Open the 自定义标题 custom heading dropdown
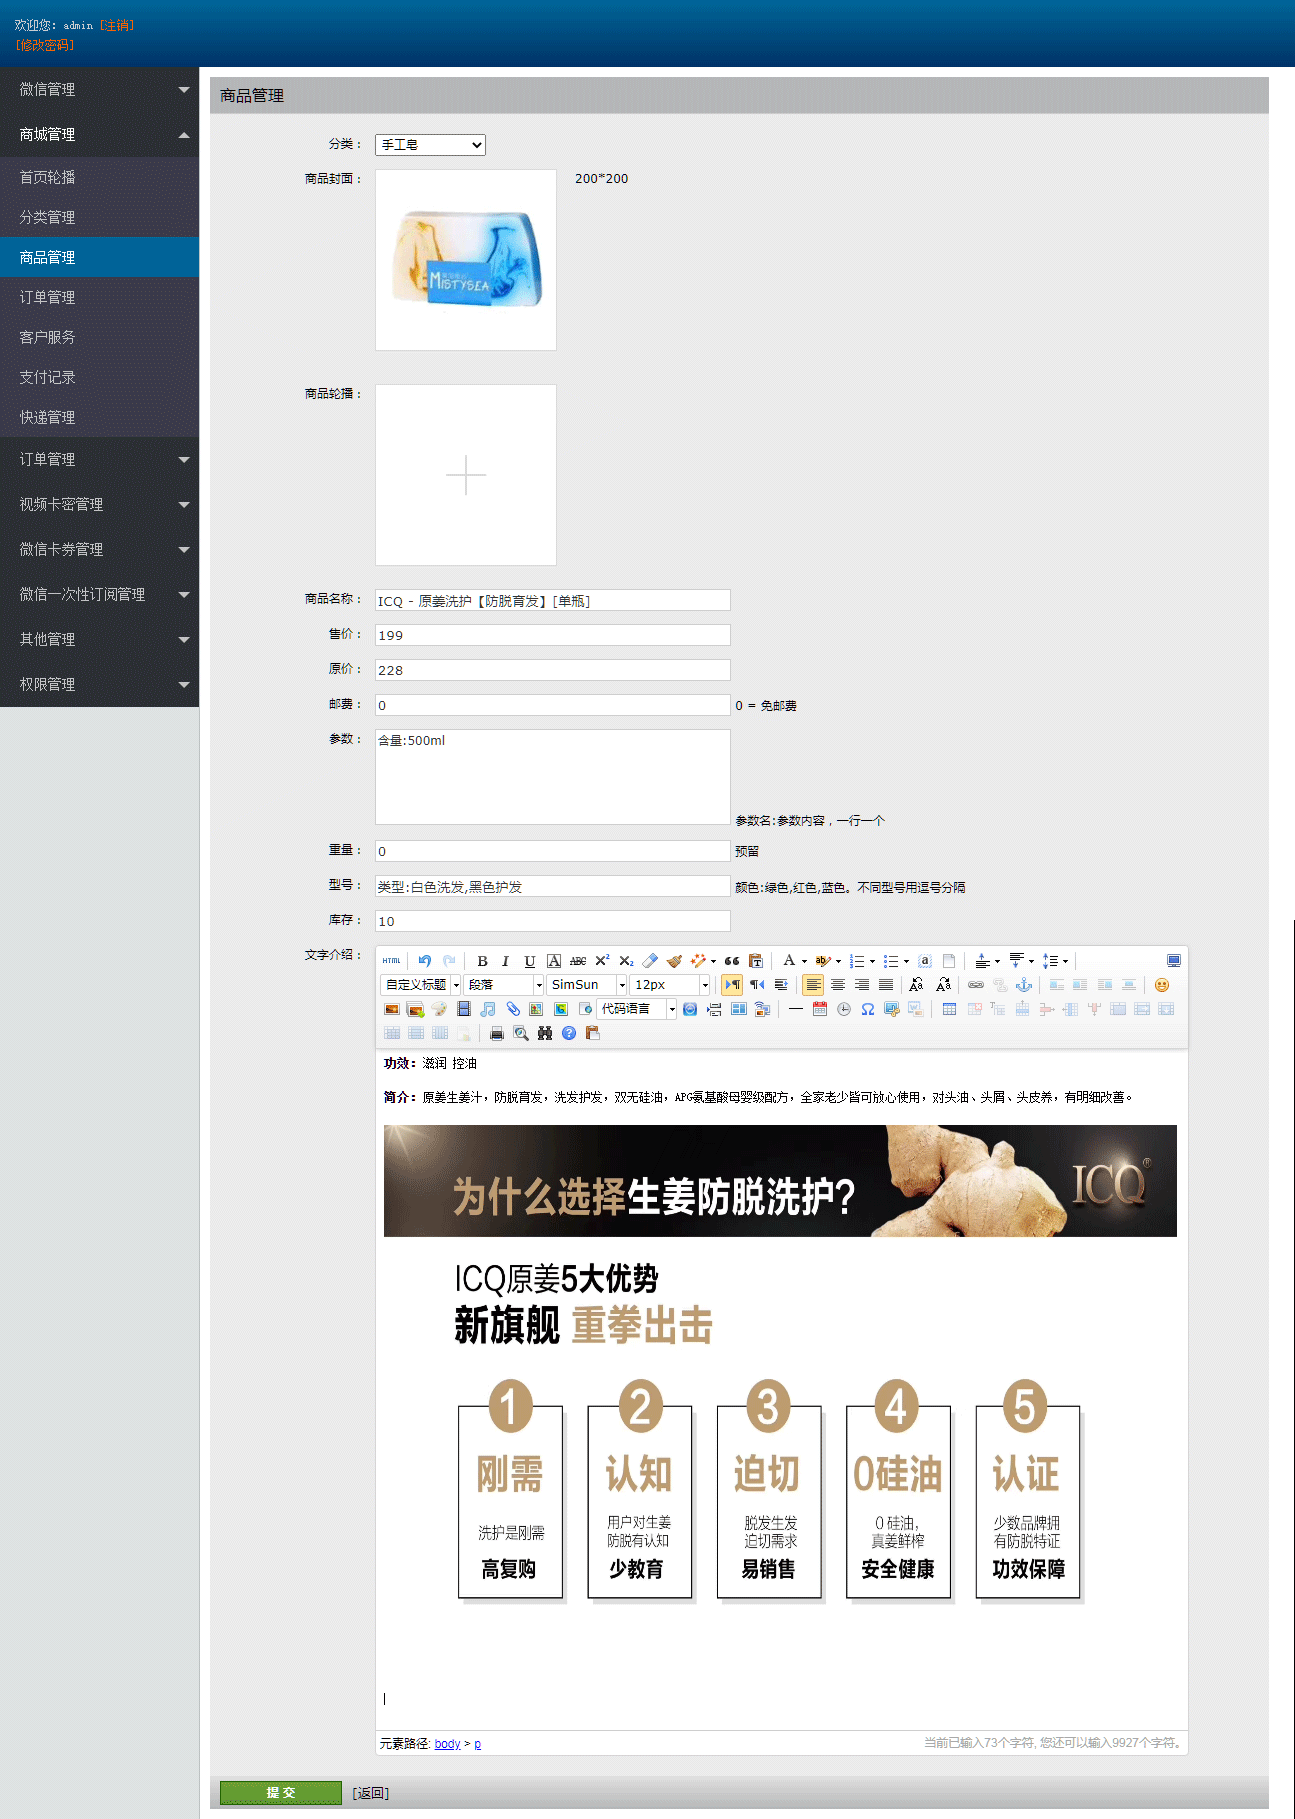Image resolution: width=1295 pixels, height=1819 pixels. 421,985
